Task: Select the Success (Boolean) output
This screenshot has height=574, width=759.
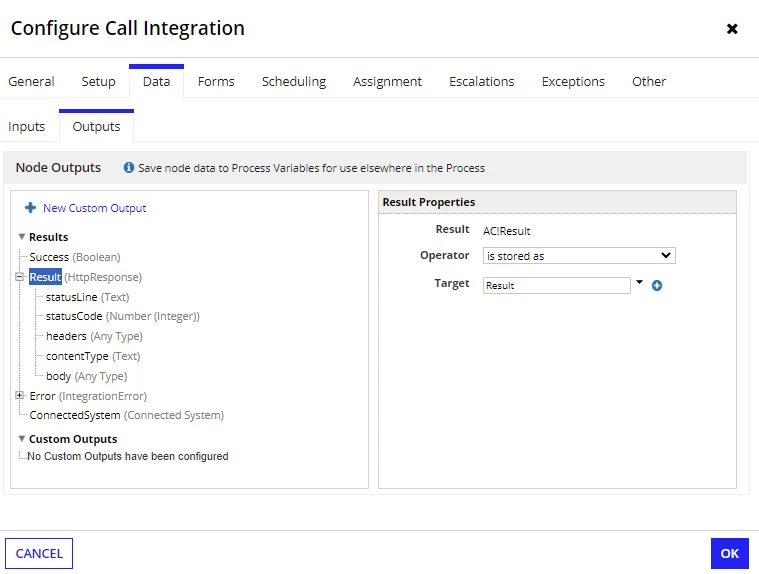Action: coord(75,257)
